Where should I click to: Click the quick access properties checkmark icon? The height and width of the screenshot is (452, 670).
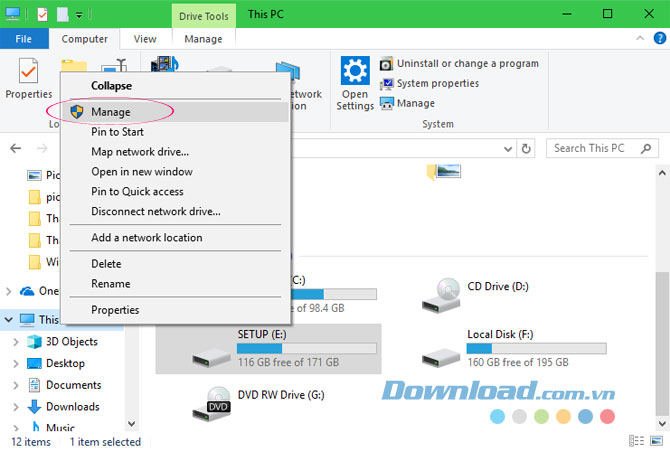coord(42,15)
